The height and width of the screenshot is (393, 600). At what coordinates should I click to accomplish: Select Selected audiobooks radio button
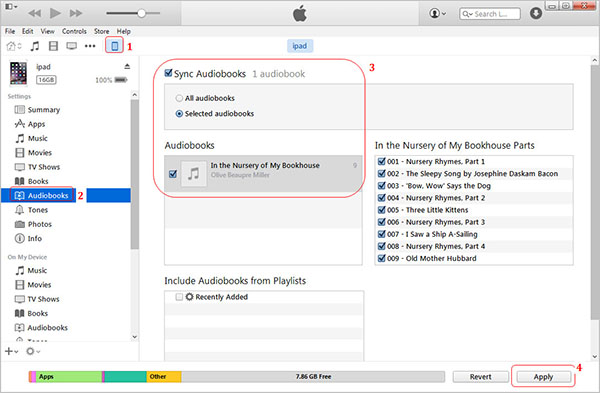pos(179,114)
